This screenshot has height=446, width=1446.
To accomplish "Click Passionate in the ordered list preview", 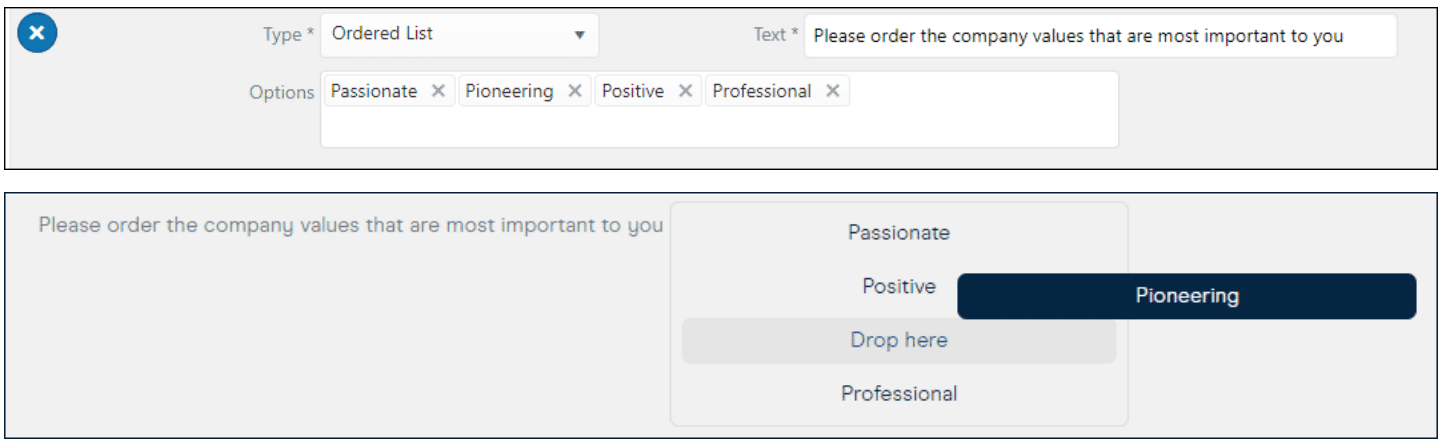I will point(899,233).
